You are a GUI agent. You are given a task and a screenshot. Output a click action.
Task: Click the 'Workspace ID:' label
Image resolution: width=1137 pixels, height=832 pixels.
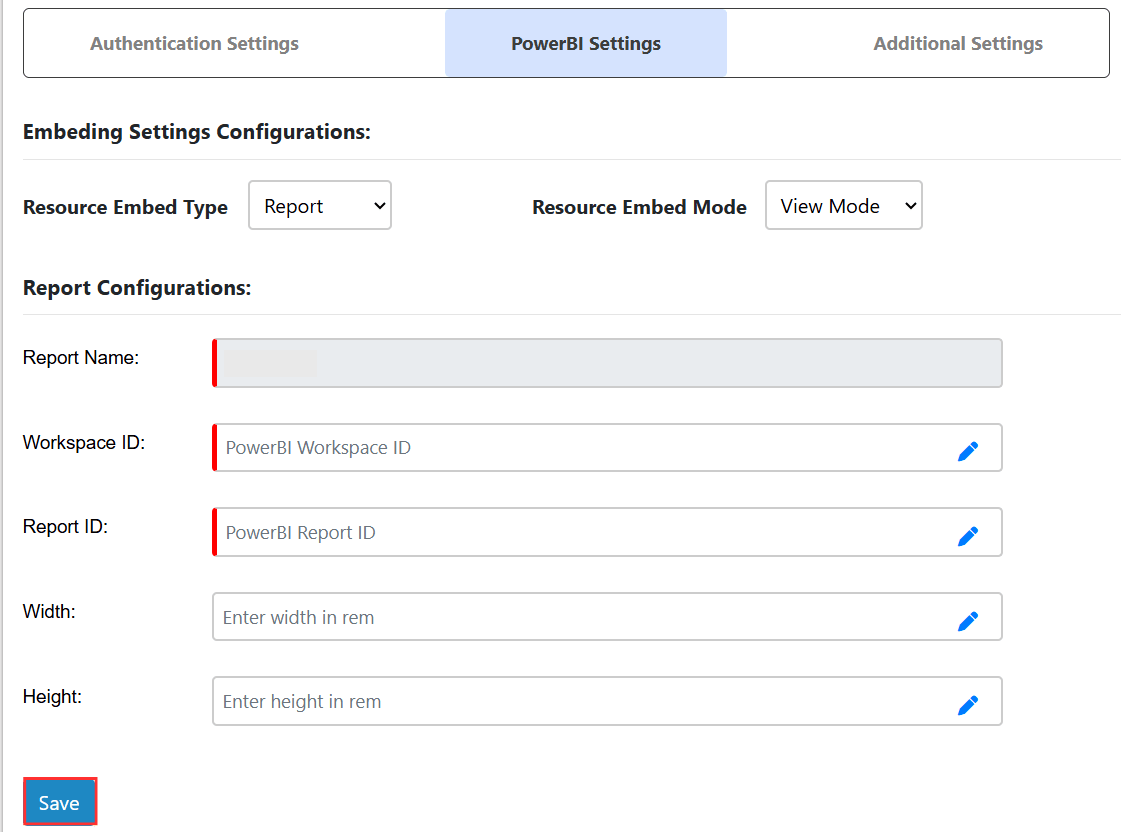click(84, 442)
